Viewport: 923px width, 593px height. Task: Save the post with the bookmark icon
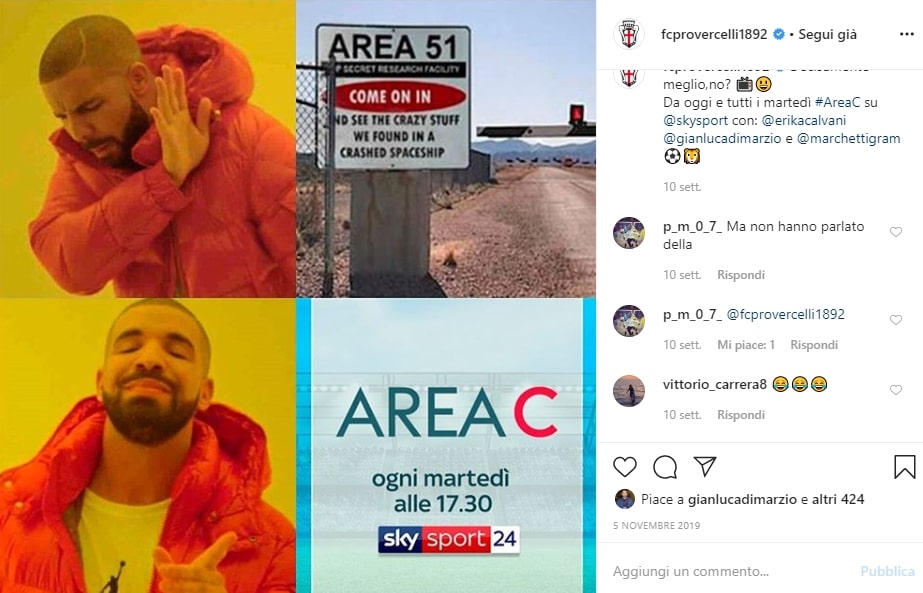click(x=904, y=467)
